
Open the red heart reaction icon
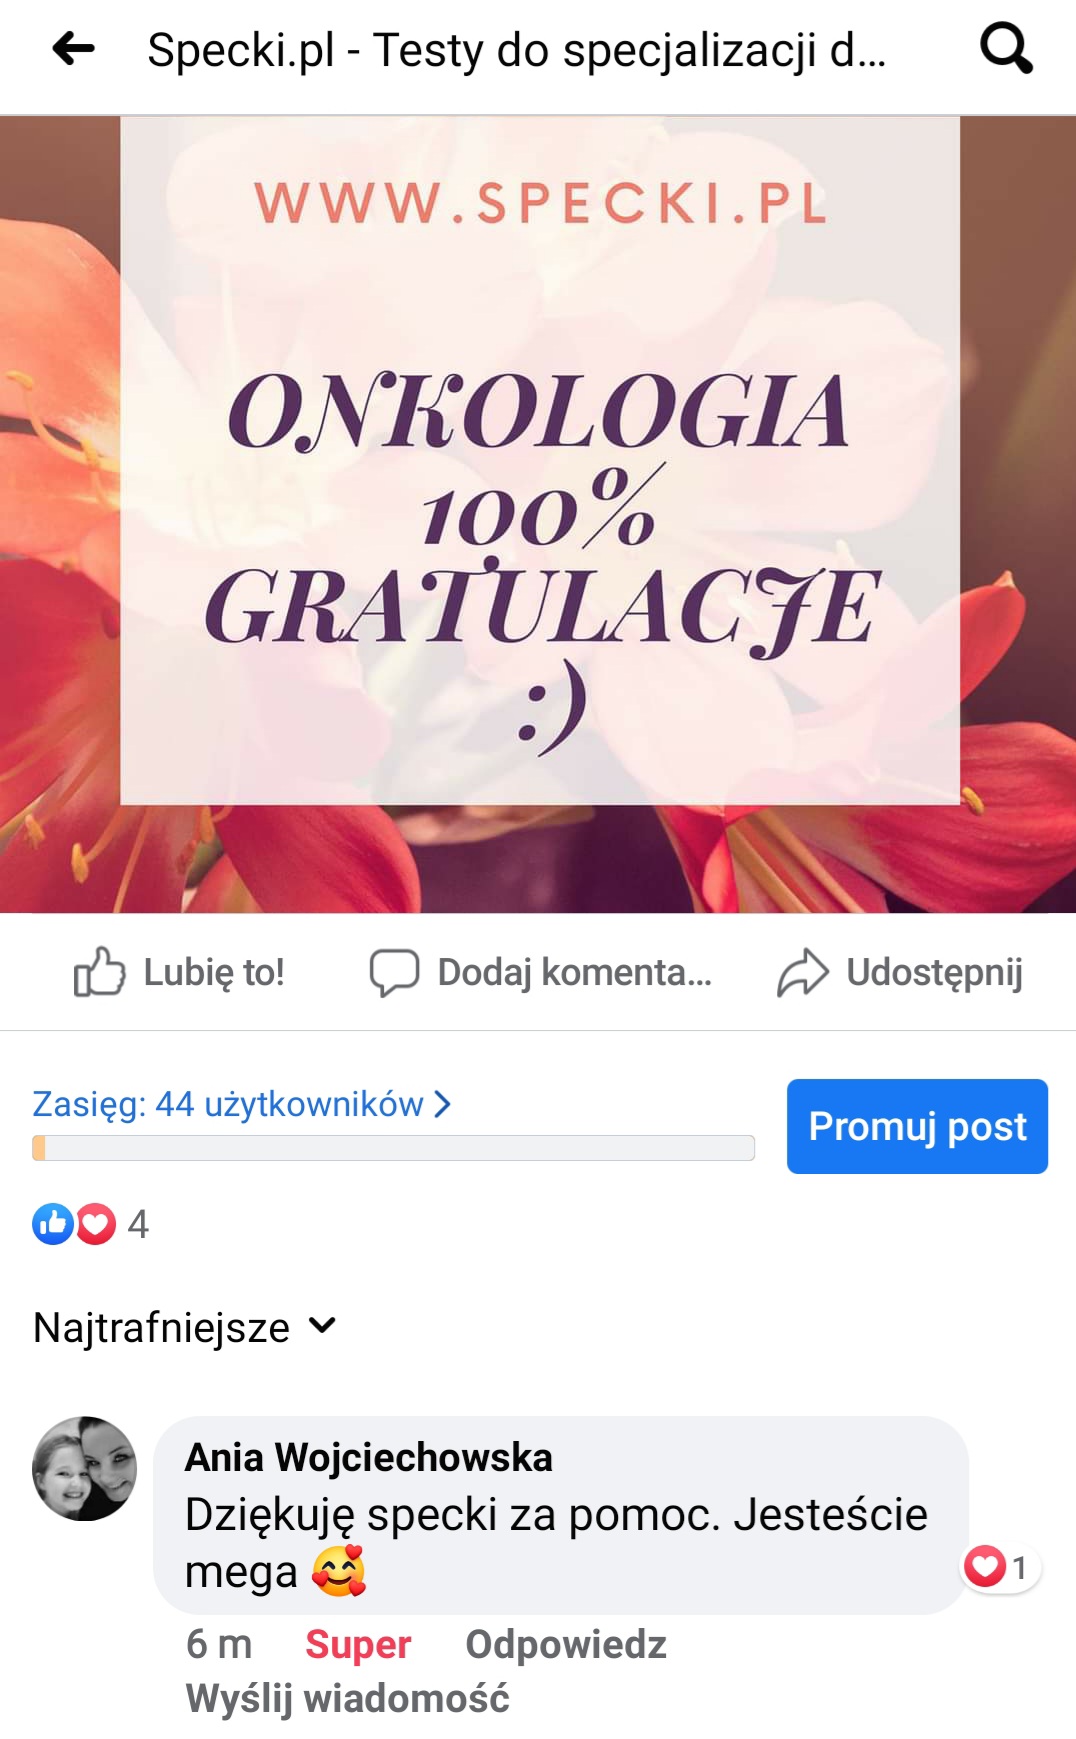click(96, 1224)
